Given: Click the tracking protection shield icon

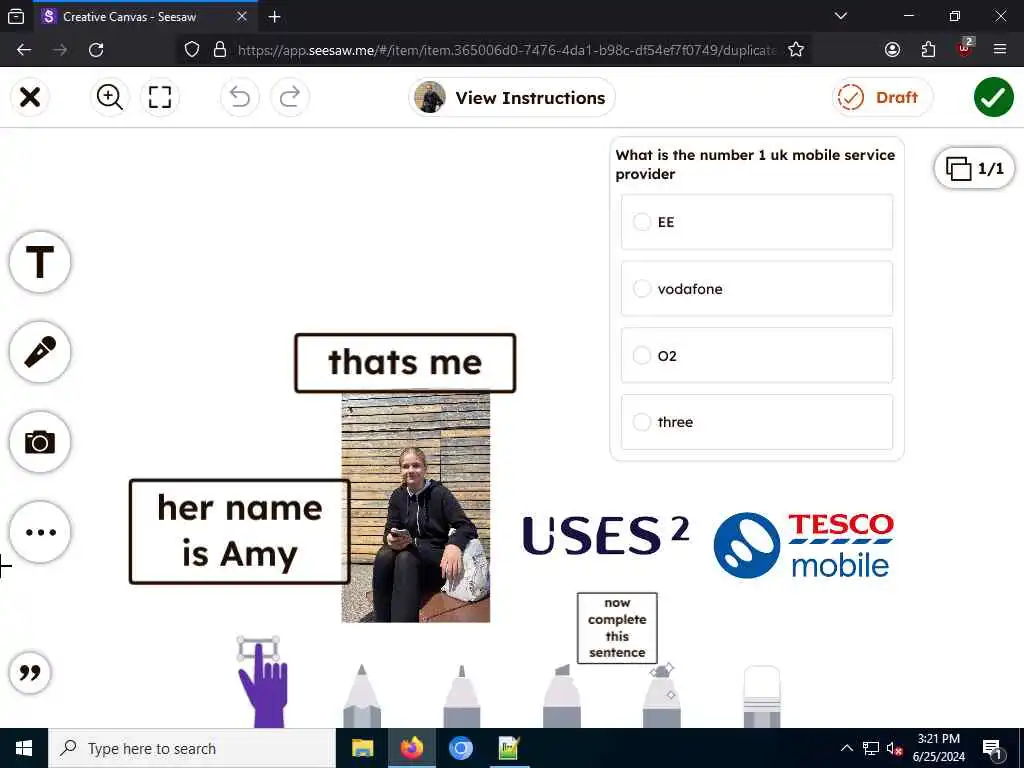Looking at the screenshot, I should (x=191, y=50).
